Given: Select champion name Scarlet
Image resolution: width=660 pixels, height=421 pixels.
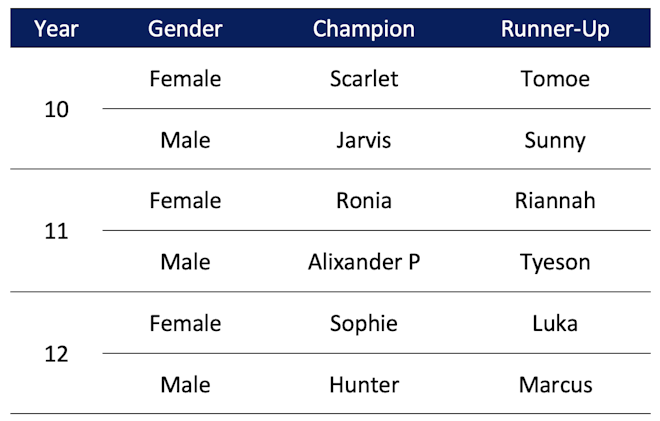Looking at the screenshot, I should click(x=364, y=79).
